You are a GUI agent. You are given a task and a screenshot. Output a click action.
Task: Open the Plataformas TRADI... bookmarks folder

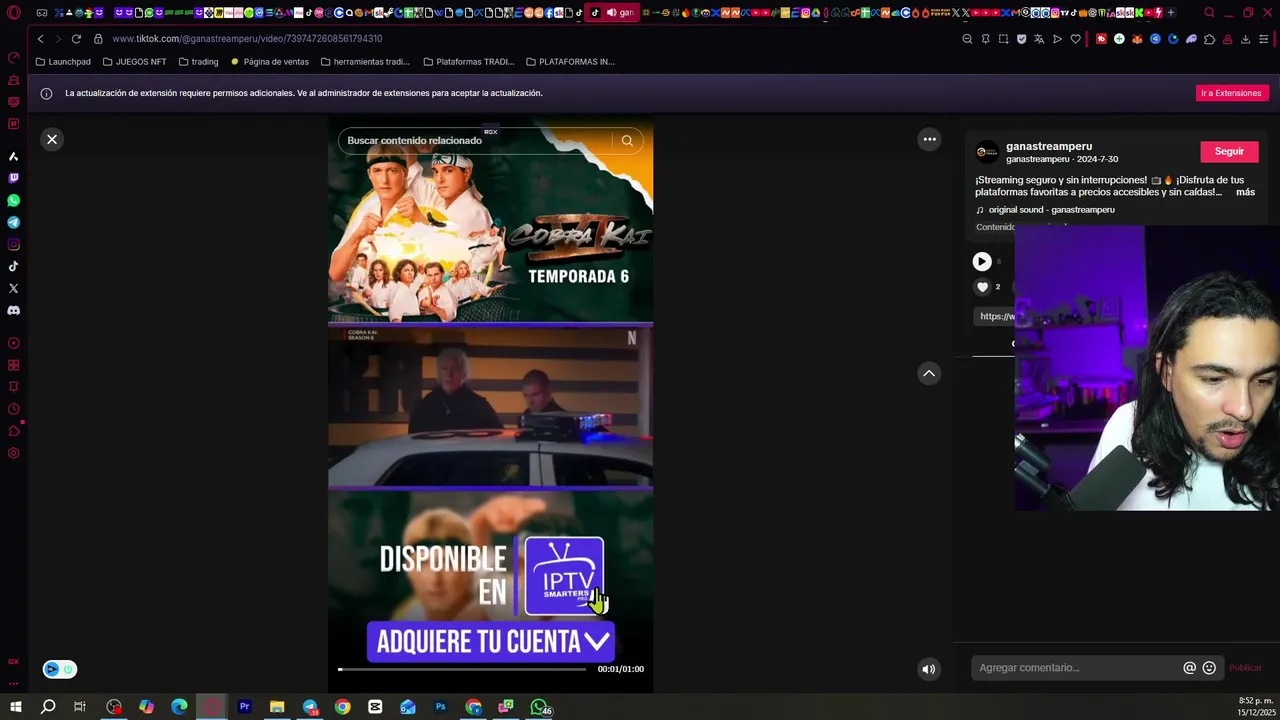(x=468, y=62)
